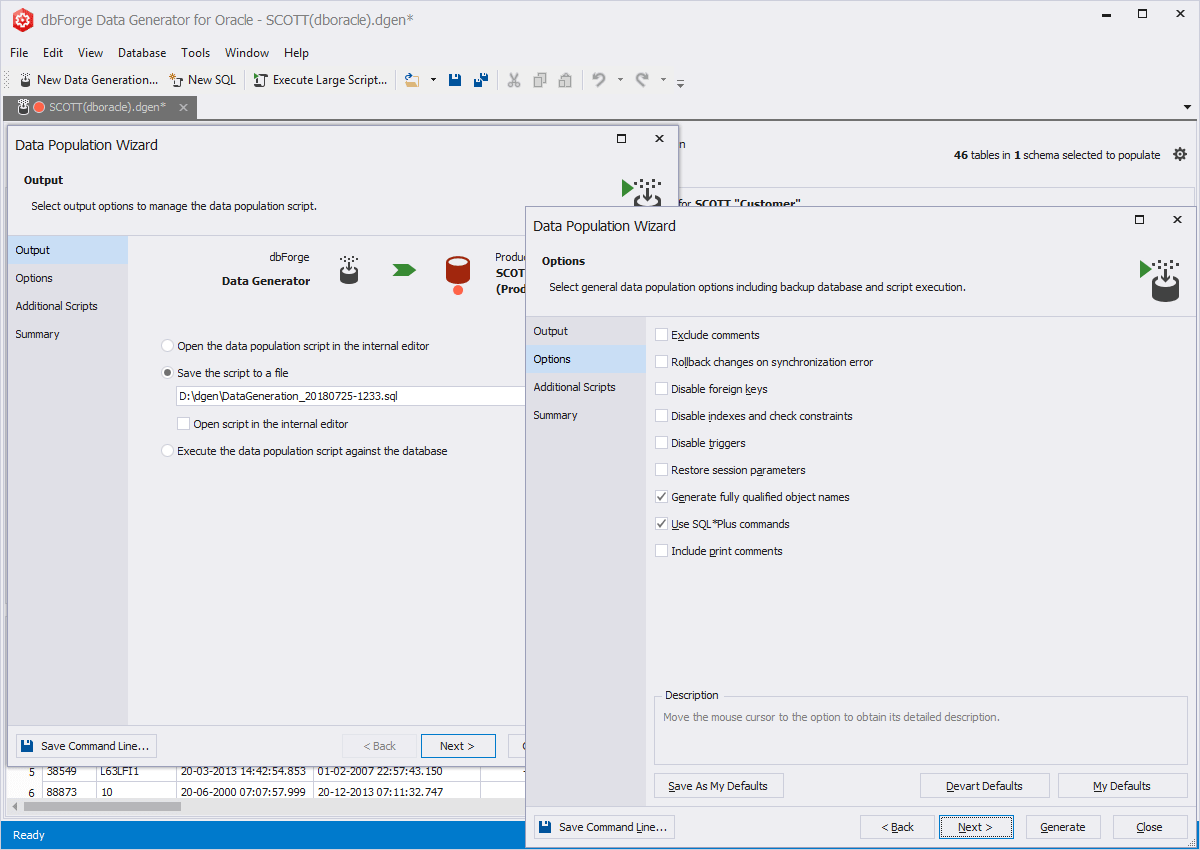The height and width of the screenshot is (850, 1200).
Task: Select the Undo toolbar icon
Action: coord(598,79)
